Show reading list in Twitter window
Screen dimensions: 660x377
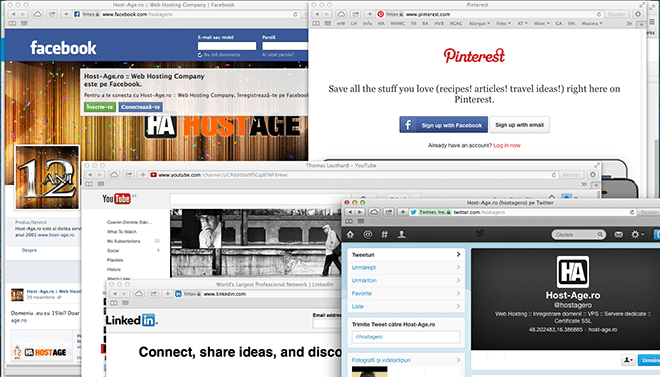(349, 221)
